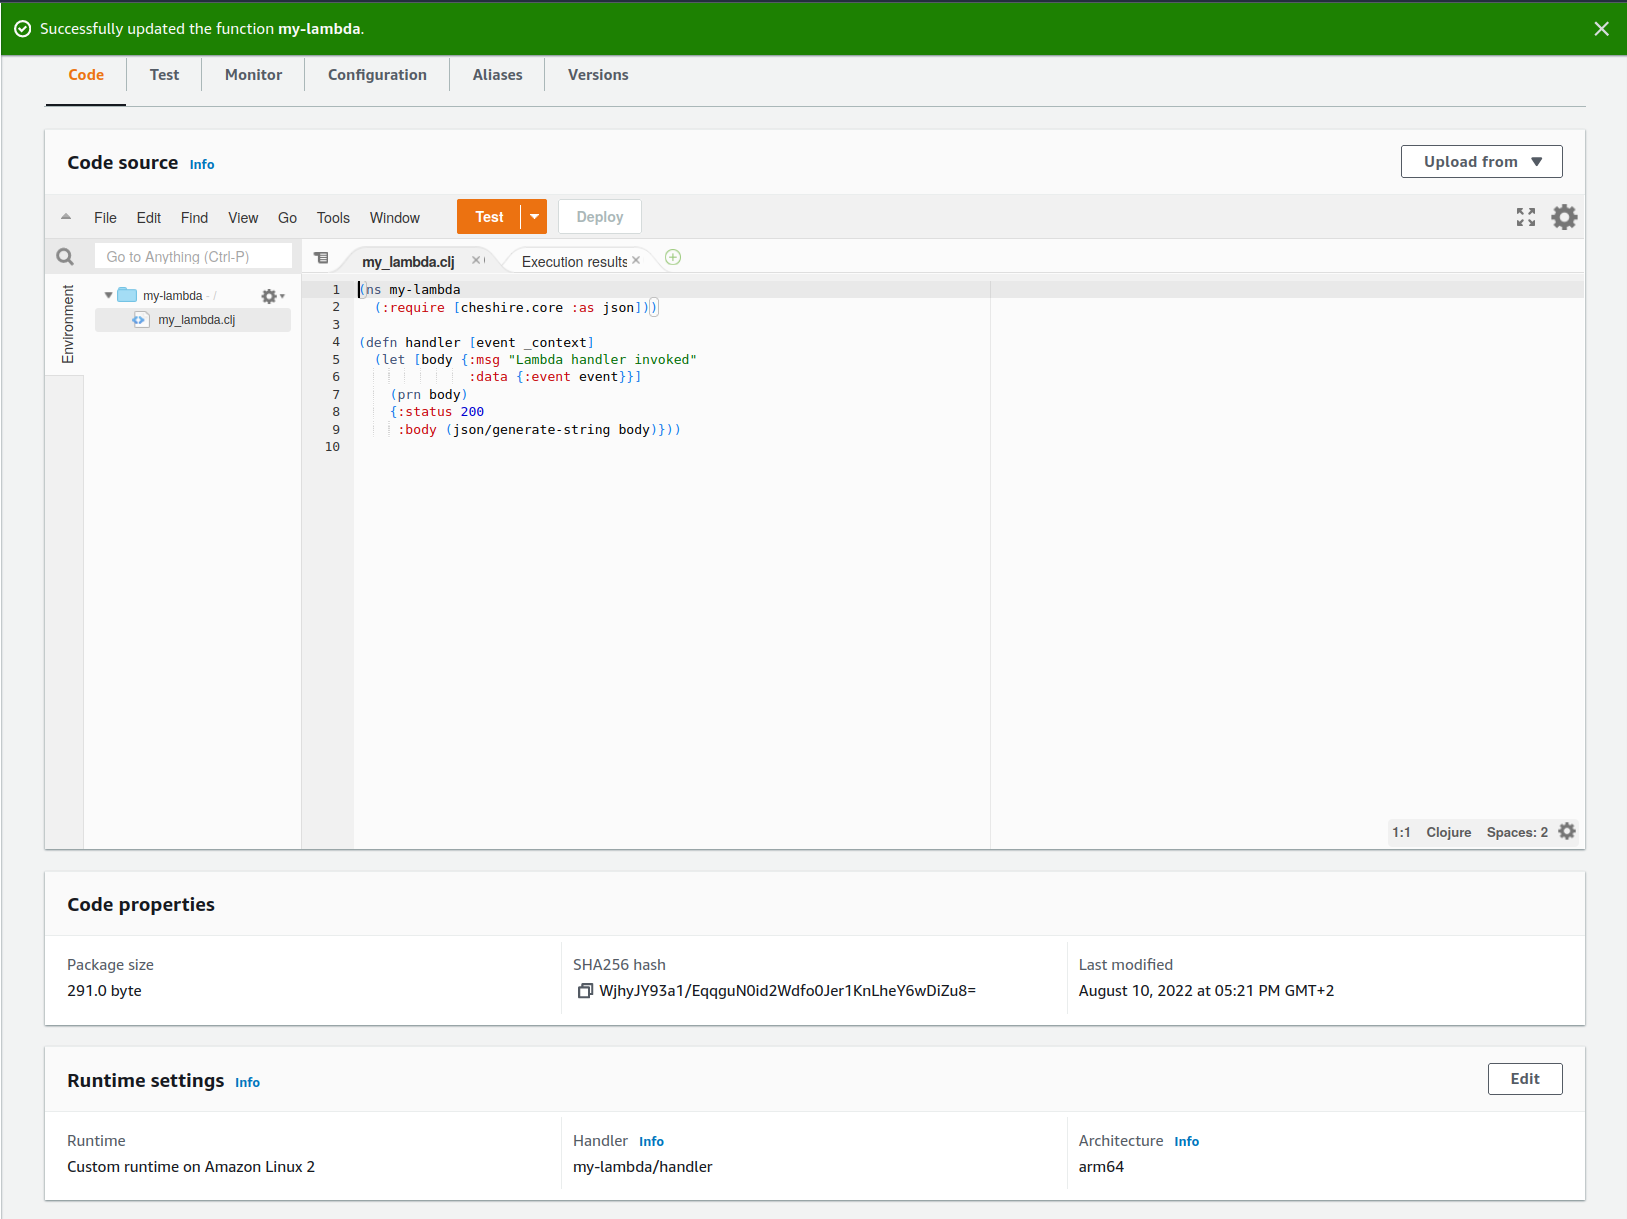Switch to the Test tab
Viewport: 1627px width, 1219px height.
tap(164, 75)
